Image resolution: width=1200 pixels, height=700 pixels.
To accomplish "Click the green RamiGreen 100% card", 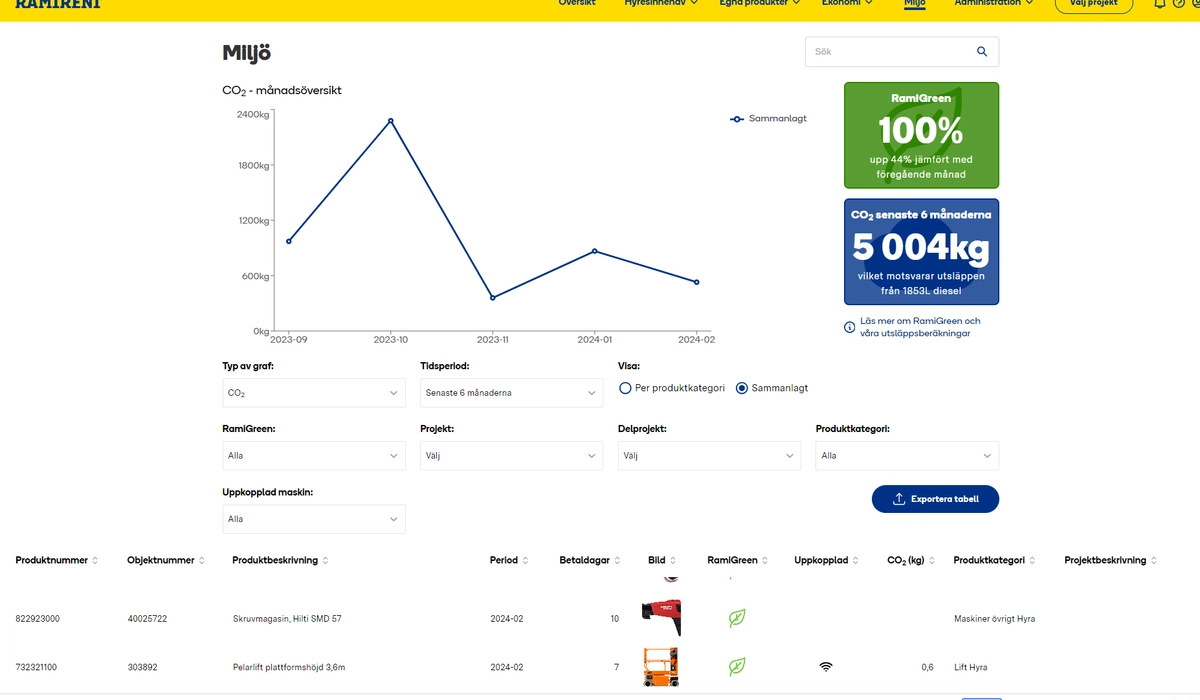I will pyautogui.click(x=921, y=135).
